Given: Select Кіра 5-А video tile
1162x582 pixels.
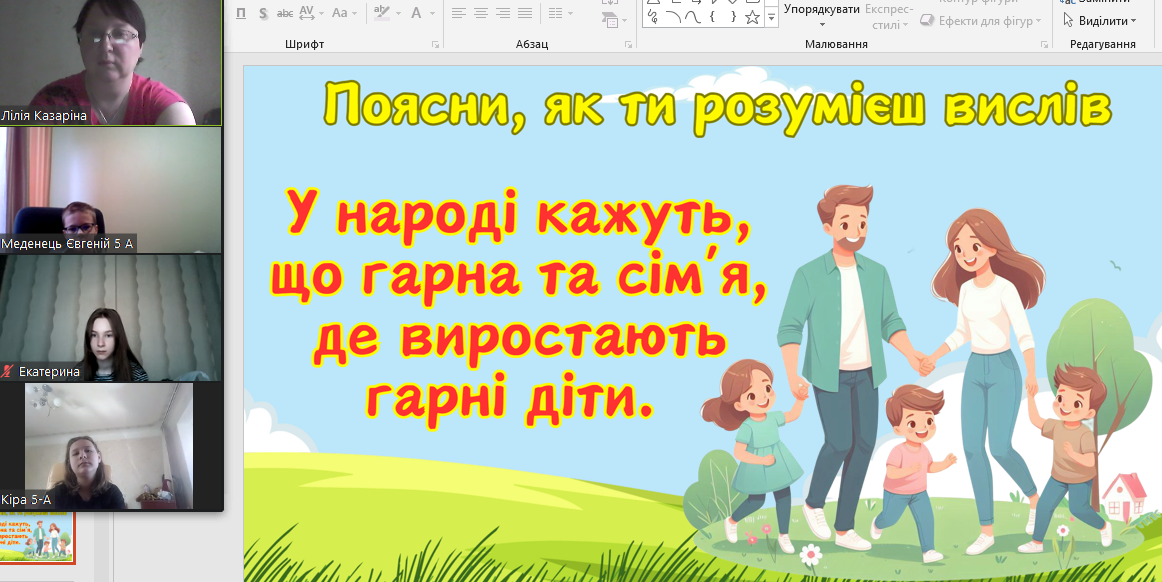Looking at the screenshot, I should click(109, 446).
